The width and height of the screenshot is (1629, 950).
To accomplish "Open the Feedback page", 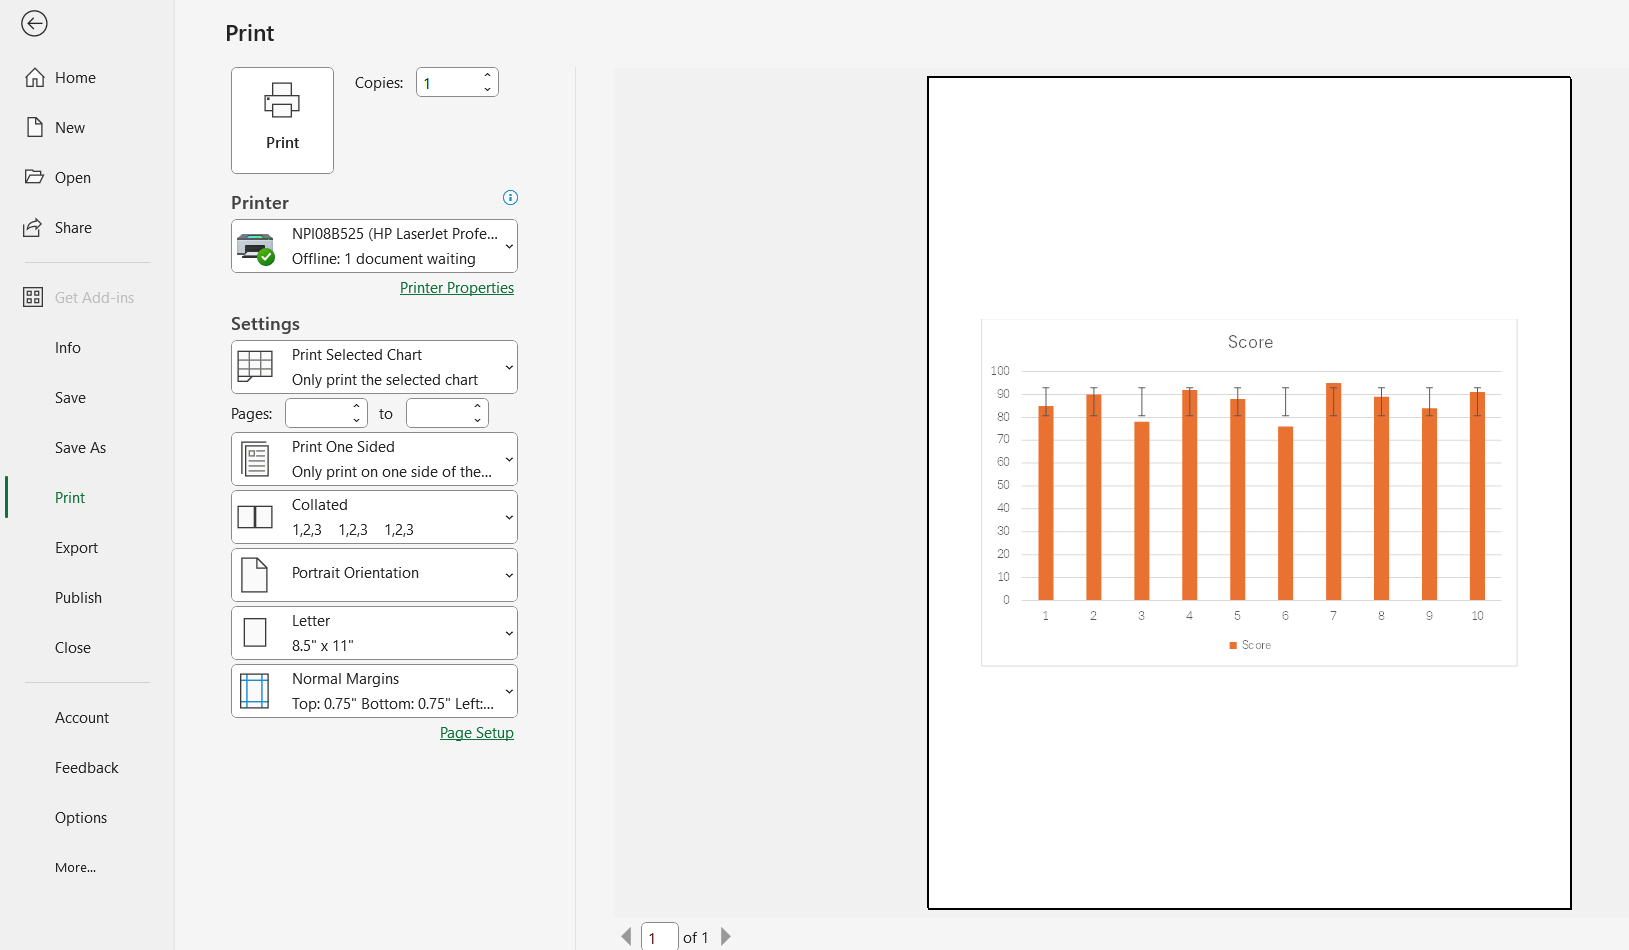I will pyautogui.click(x=87, y=767).
